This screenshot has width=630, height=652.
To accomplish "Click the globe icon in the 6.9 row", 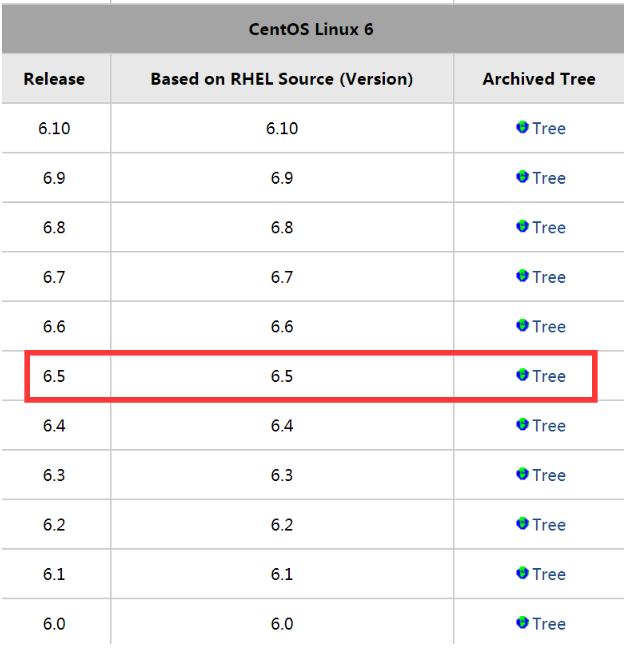I will 522,177.
